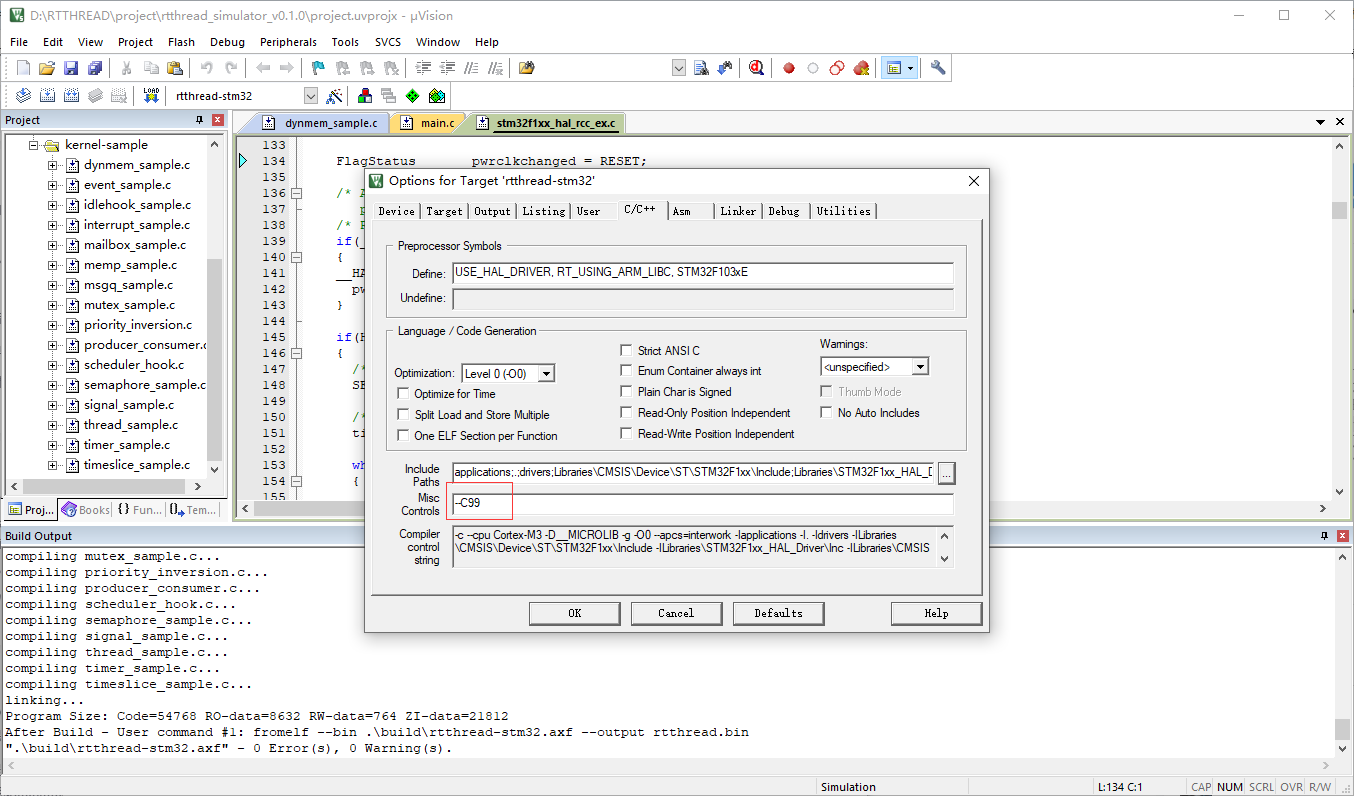Switch to the Linker tab in Options
1354x796 pixels.
click(738, 211)
